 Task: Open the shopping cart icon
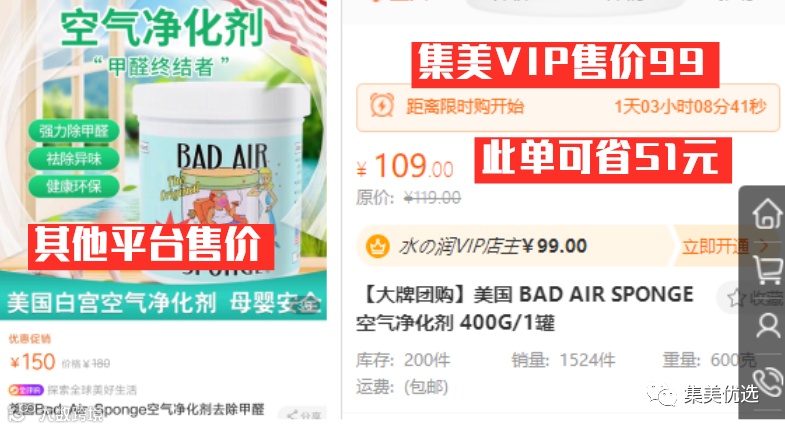click(767, 270)
